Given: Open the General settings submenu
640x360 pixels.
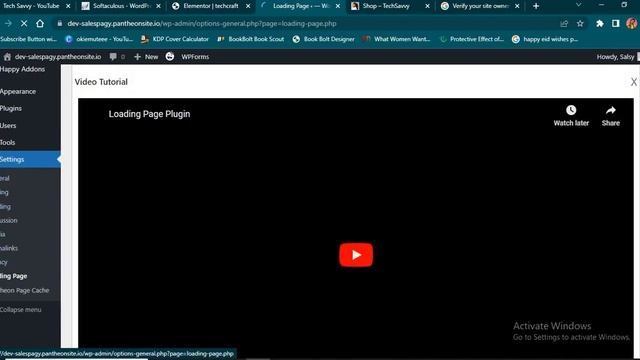Looking at the screenshot, I should point(5,178).
